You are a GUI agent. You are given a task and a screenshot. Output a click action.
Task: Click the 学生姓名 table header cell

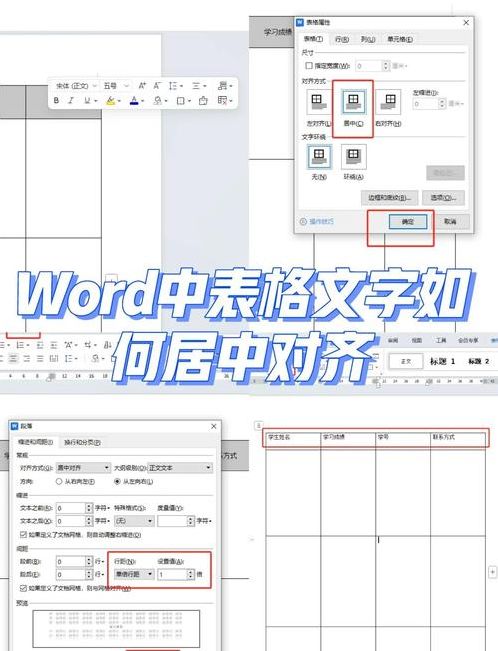pos(292,440)
